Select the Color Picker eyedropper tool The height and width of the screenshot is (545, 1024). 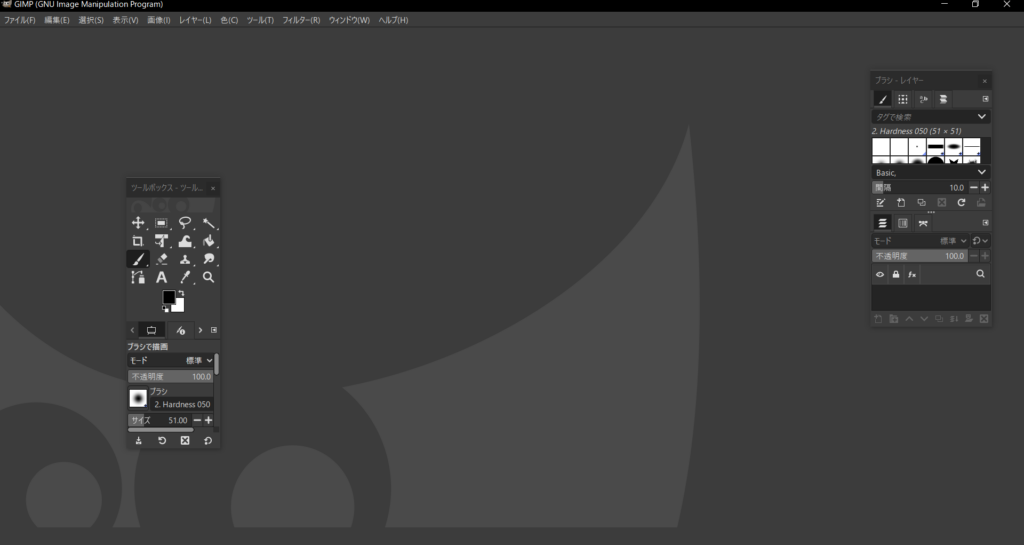(x=185, y=277)
